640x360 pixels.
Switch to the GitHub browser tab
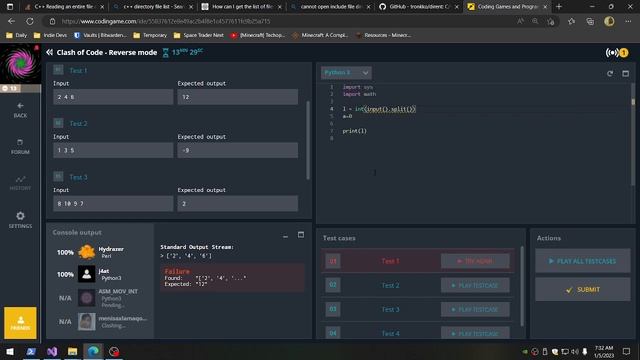419,7
